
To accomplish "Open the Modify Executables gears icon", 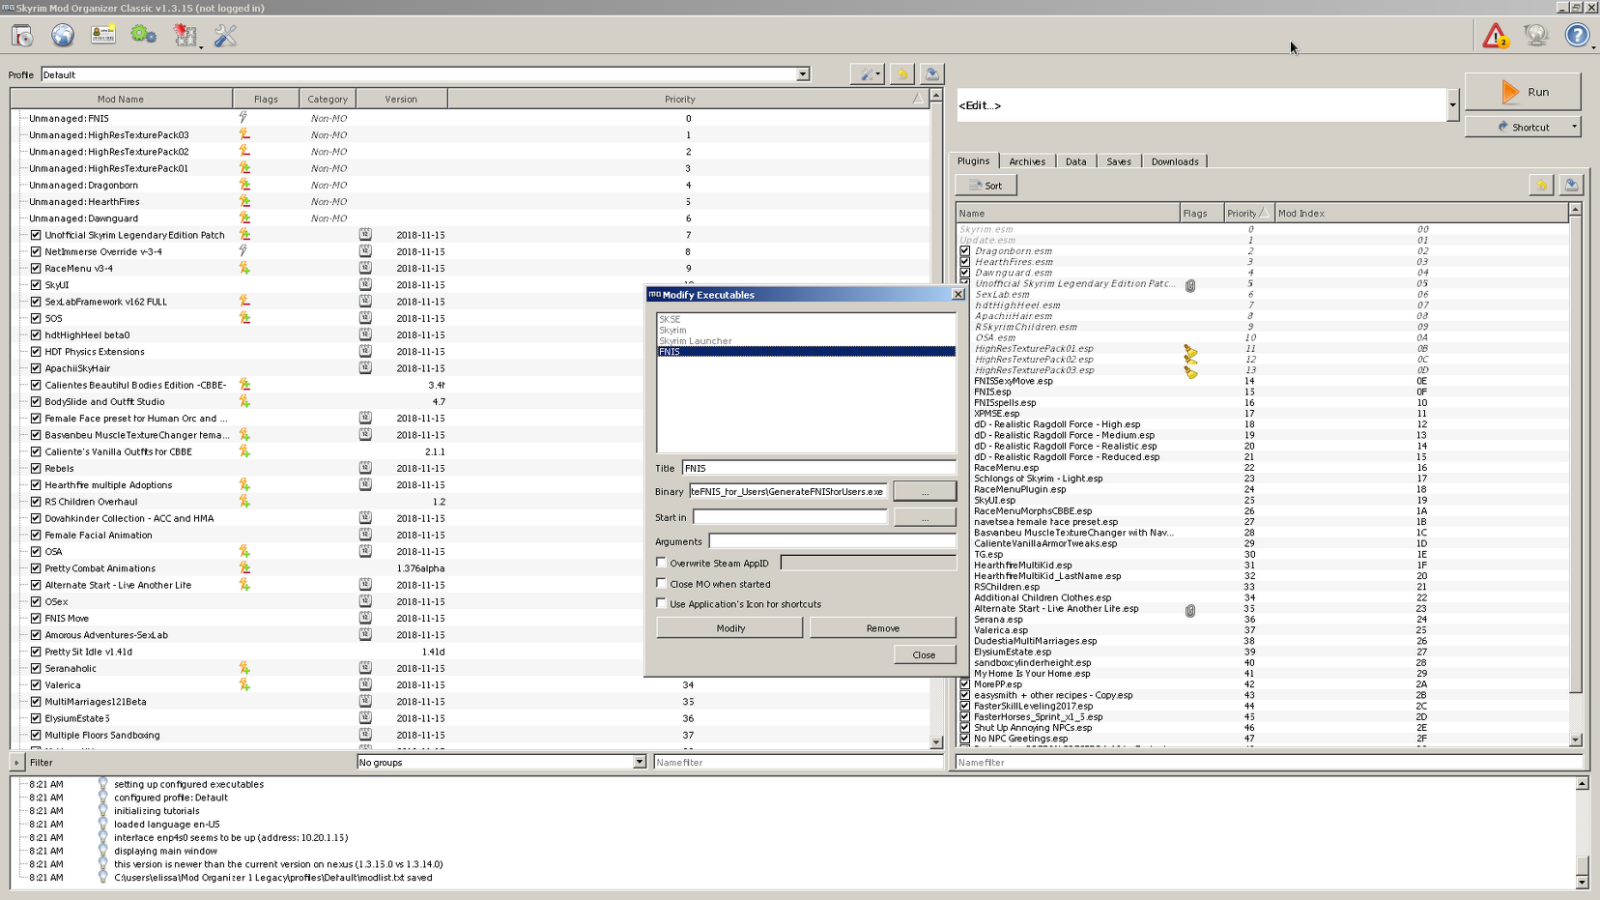I will 143,36.
